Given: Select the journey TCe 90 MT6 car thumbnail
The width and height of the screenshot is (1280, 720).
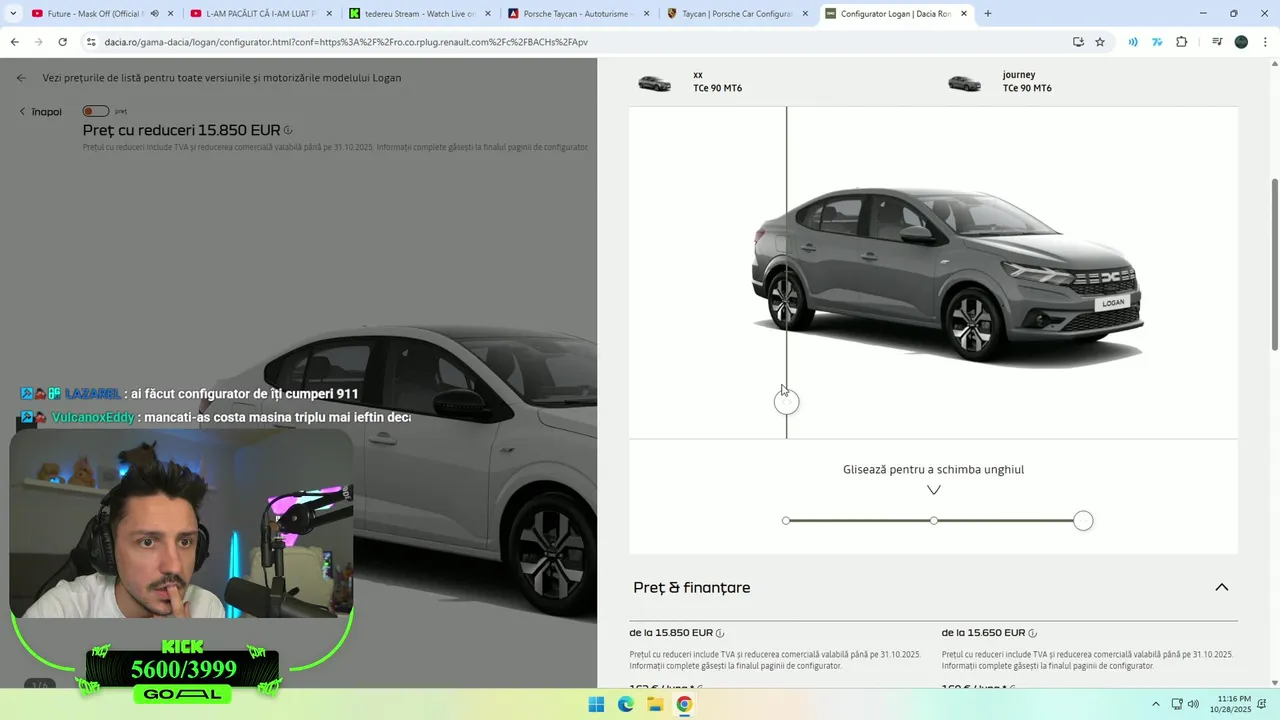Looking at the screenshot, I should [965, 83].
